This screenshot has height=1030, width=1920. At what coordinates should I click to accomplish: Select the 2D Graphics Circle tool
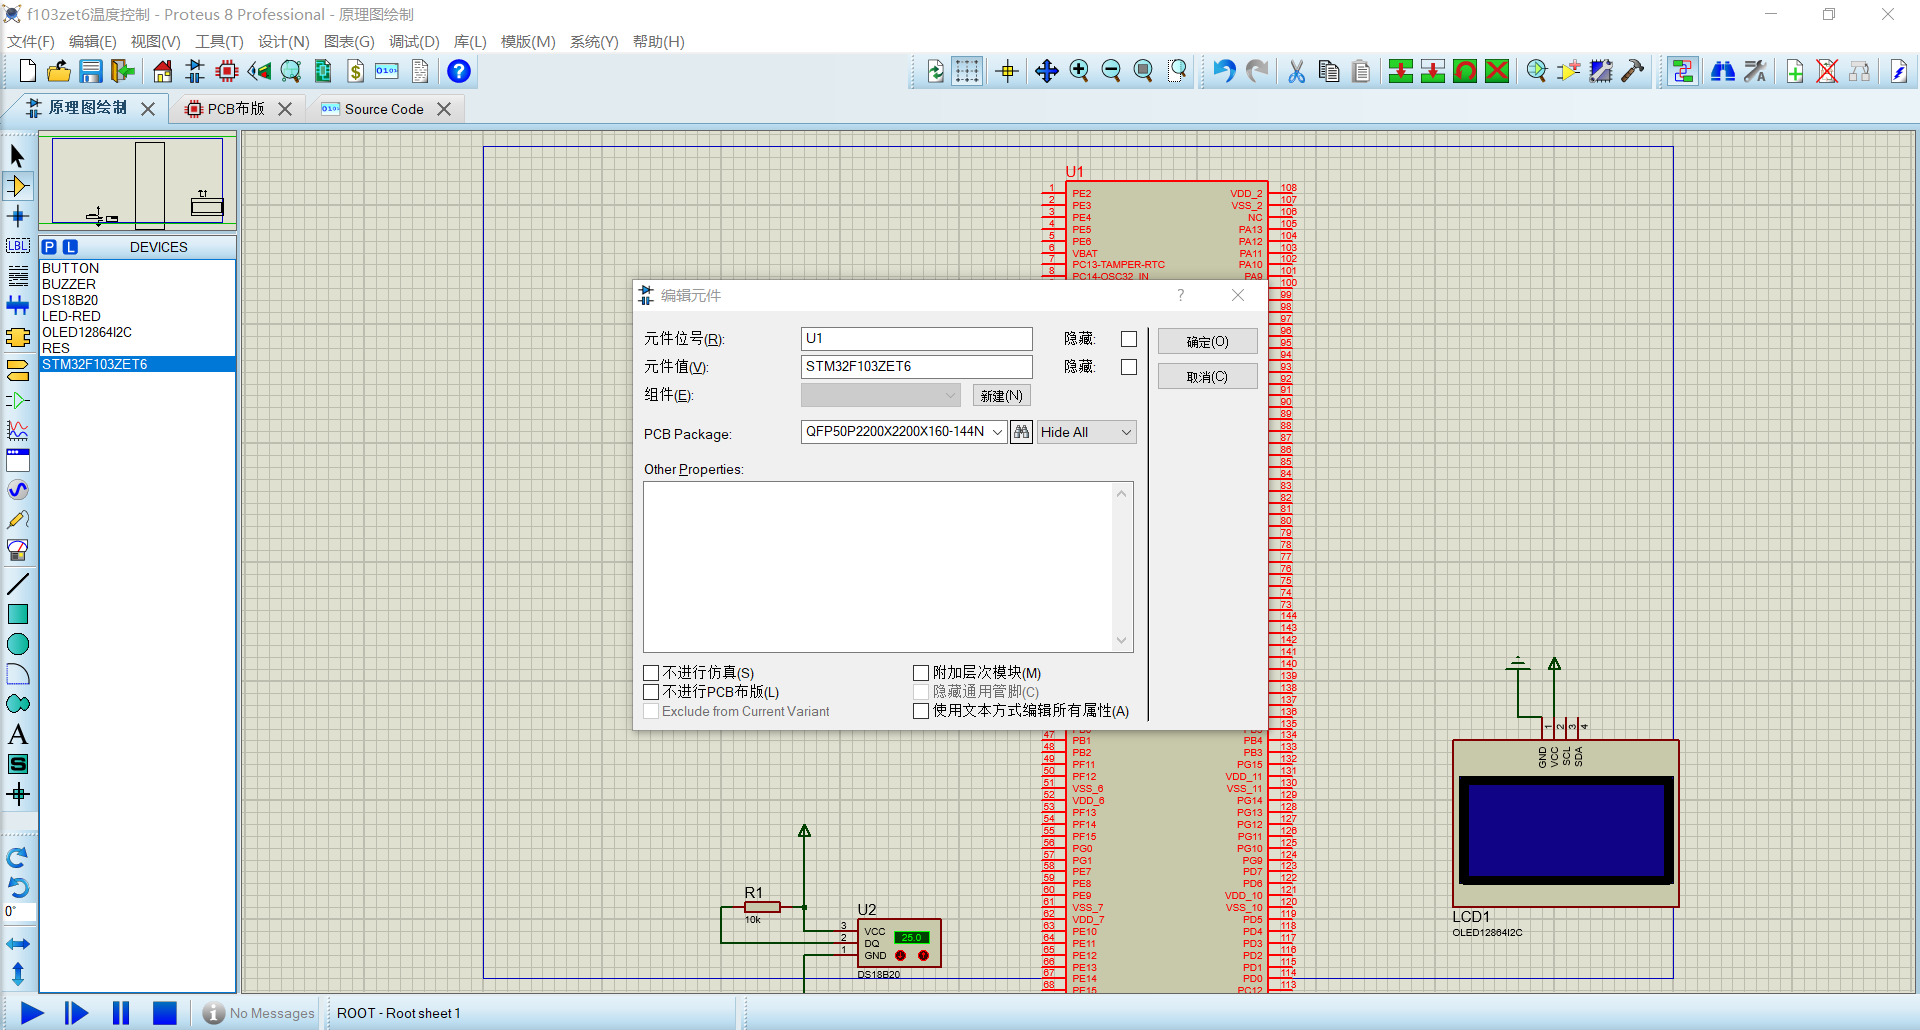(x=18, y=644)
